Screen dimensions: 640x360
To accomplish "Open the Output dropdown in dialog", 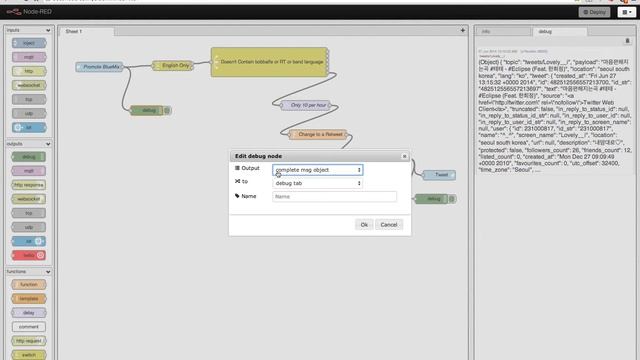I will click(x=318, y=170).
